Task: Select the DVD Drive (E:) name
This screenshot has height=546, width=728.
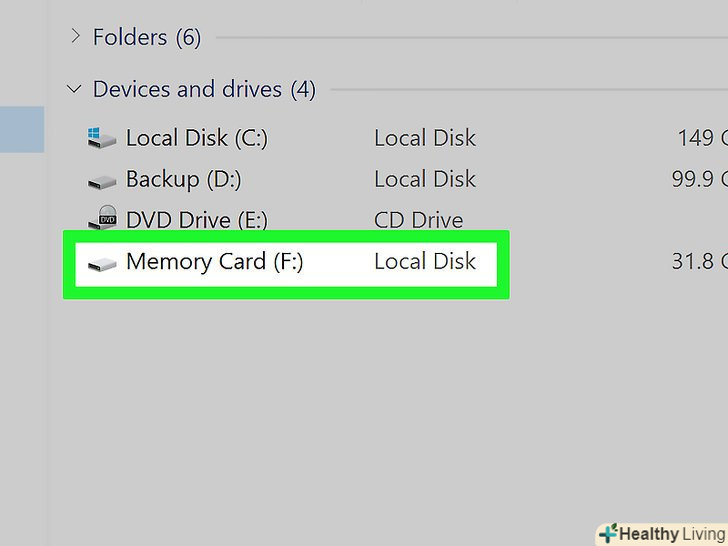Action: 196,220
